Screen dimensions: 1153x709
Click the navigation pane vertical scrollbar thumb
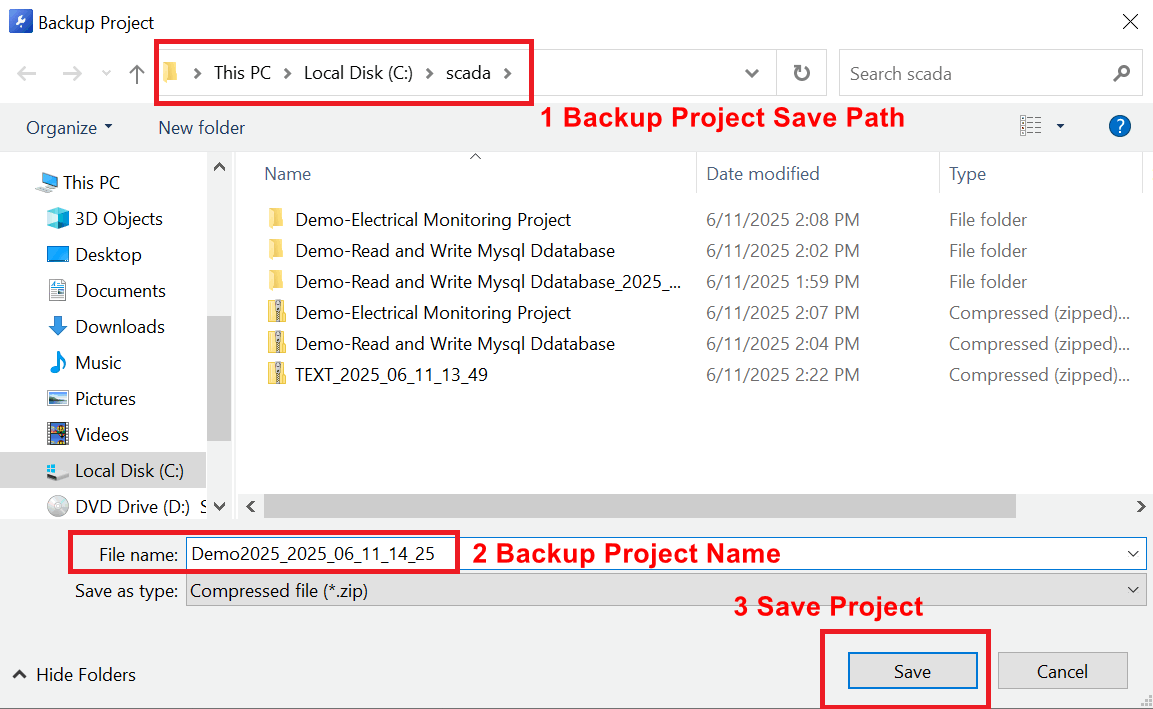(219, 378)
